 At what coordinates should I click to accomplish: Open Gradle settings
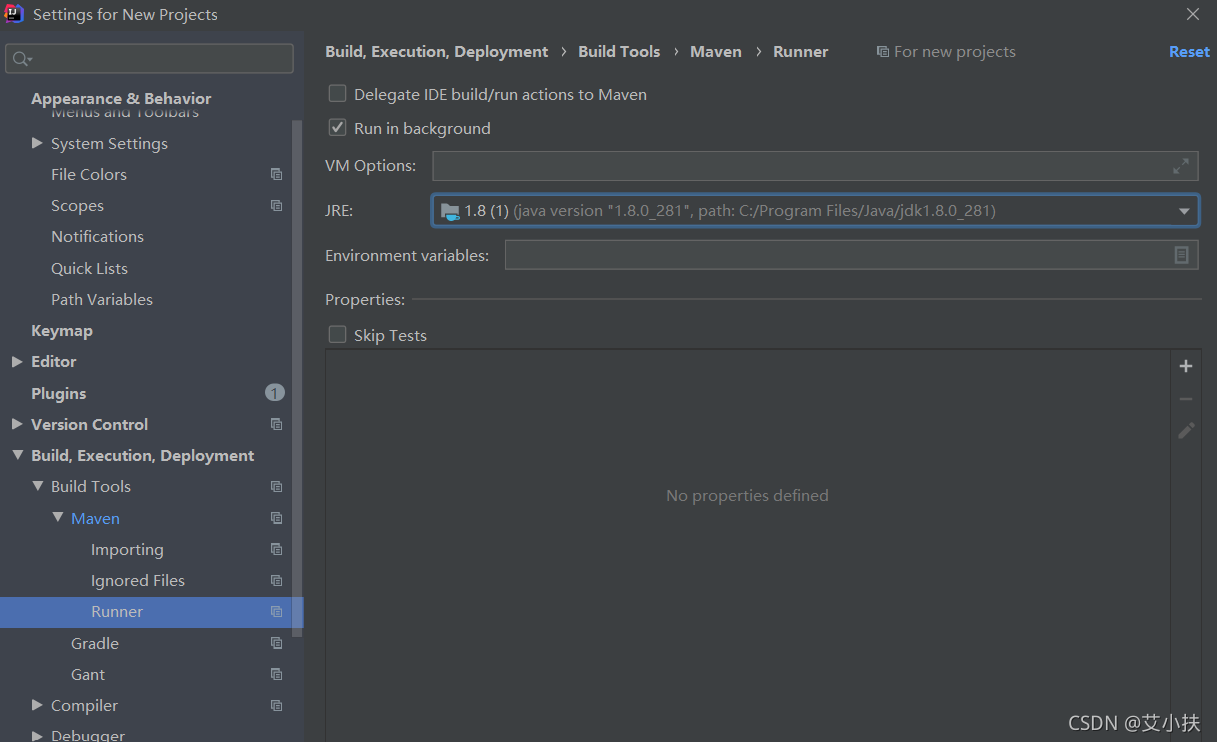pyautogui.click(x=95, y=643)
